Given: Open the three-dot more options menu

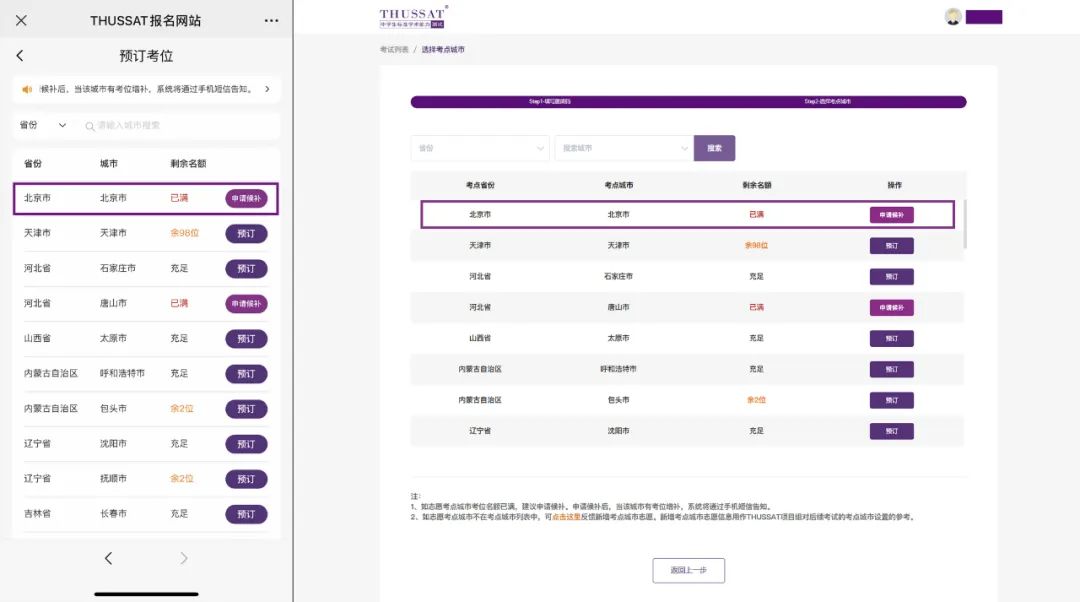Looking at the screenshot, I should [271, 20].
